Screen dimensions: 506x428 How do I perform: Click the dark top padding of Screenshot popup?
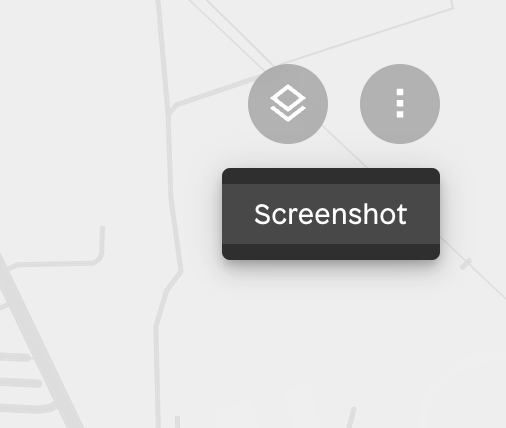click(x=331, y=176)
